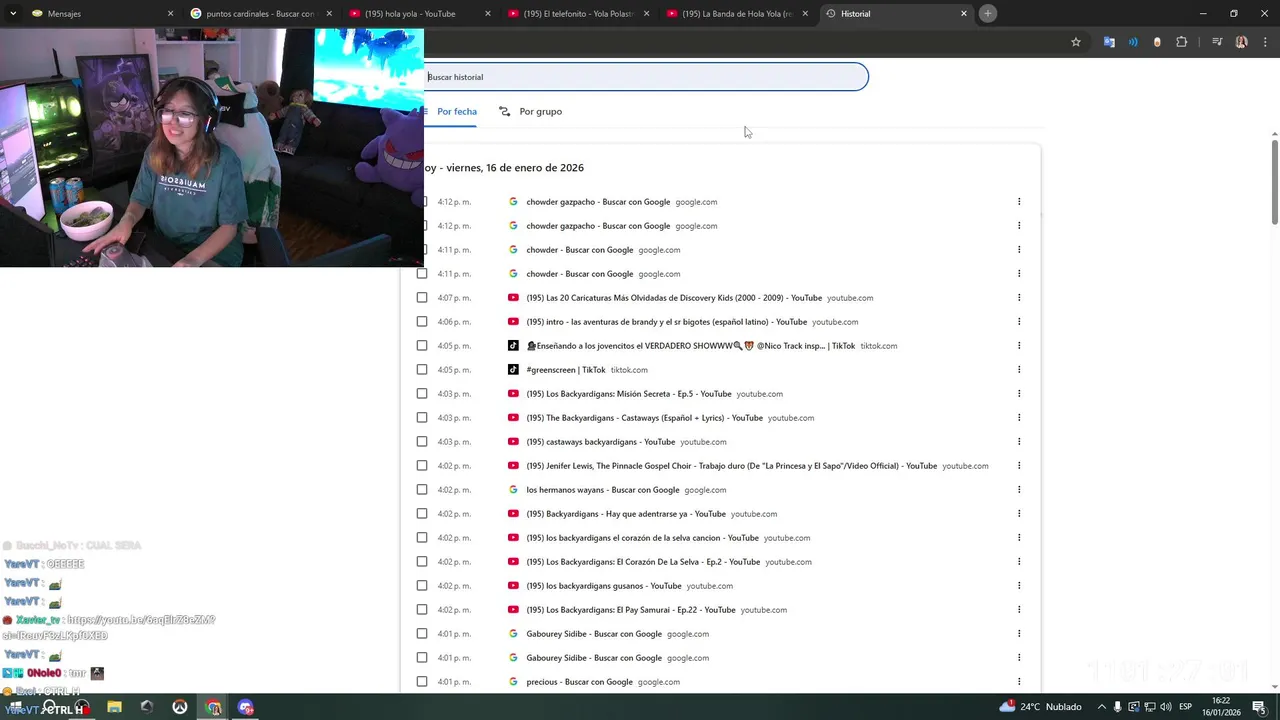
Task: Select checkbox for Jenifer Lewis Trabajo duro entry
Action: click(x=422, y=466)
